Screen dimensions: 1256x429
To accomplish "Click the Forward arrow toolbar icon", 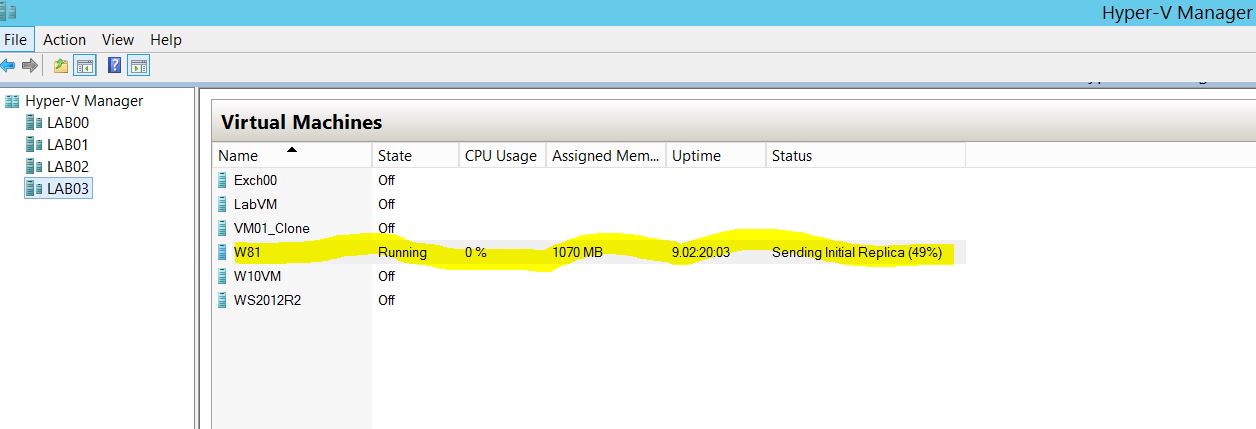I will coord(30,66).
